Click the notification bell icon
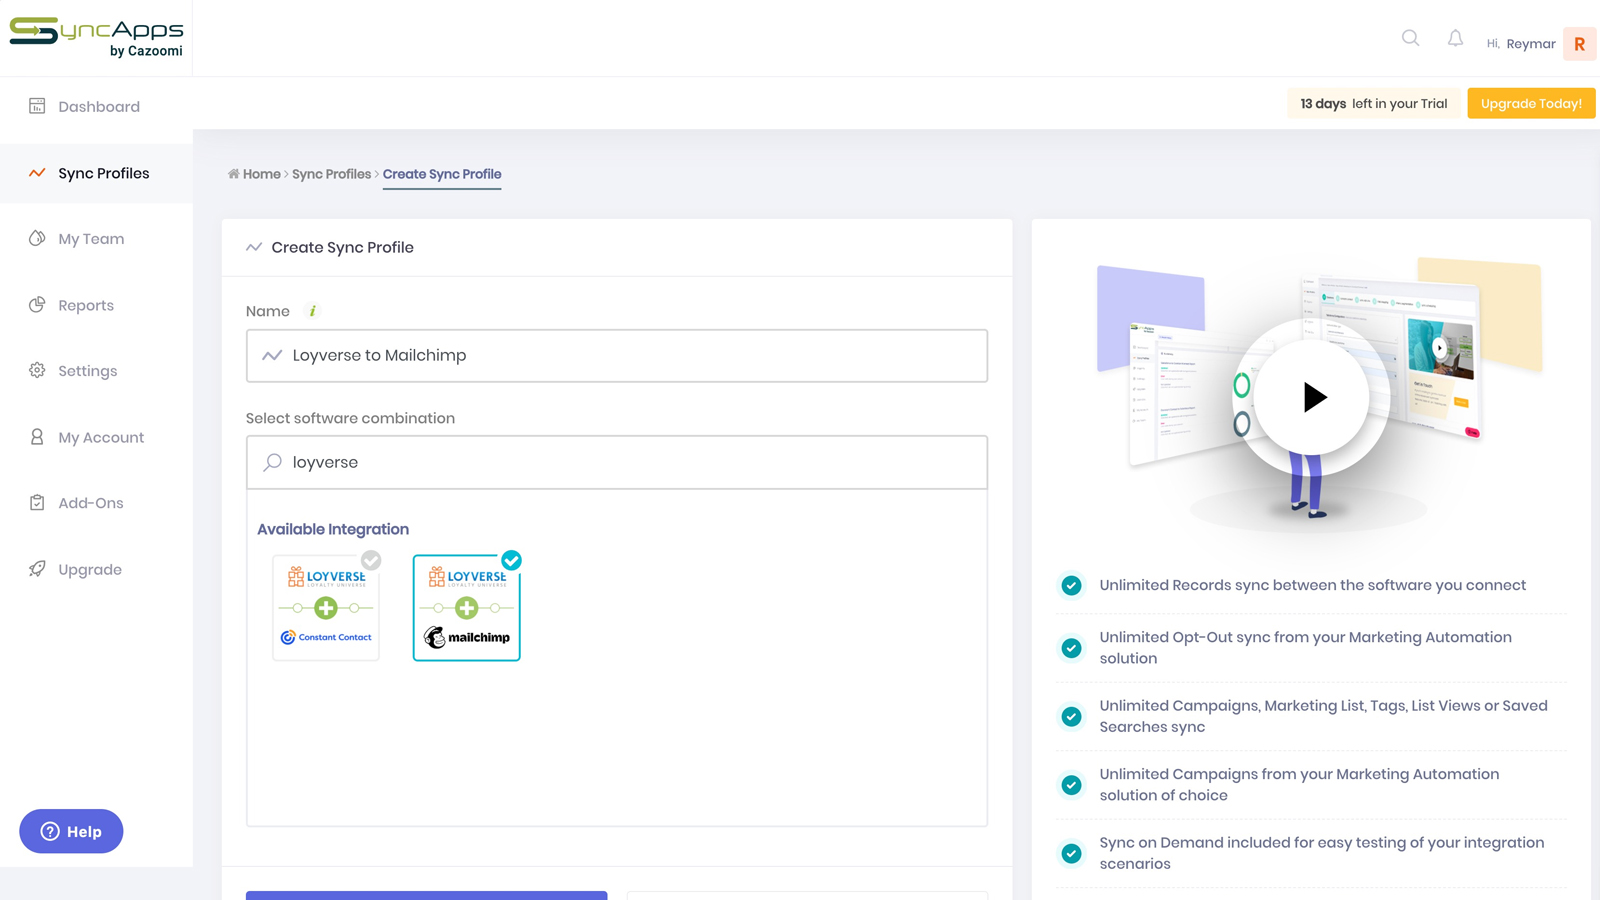The image size is (1600, 900). click(x=1455, y=38)
